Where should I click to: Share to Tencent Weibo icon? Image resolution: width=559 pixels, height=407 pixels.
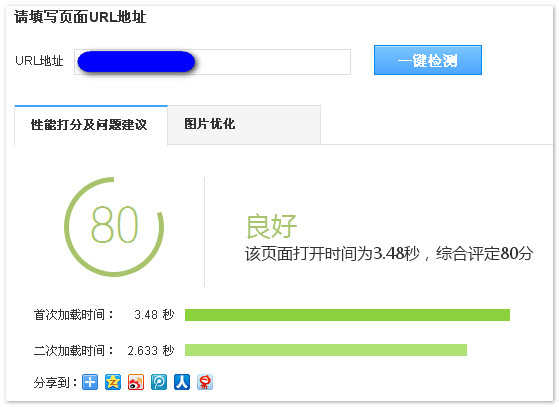159,382
